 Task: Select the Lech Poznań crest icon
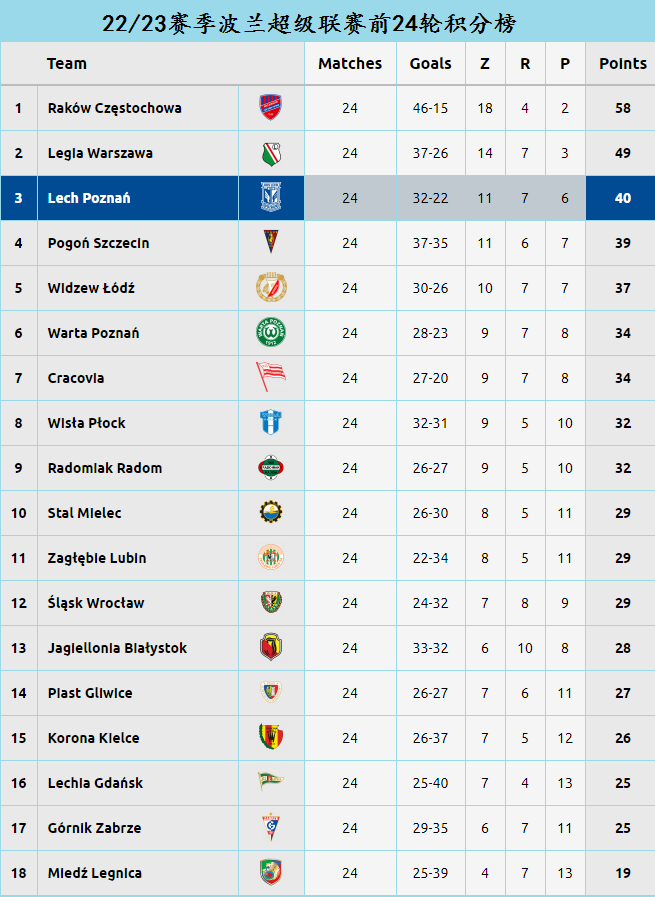pos(271,197)
